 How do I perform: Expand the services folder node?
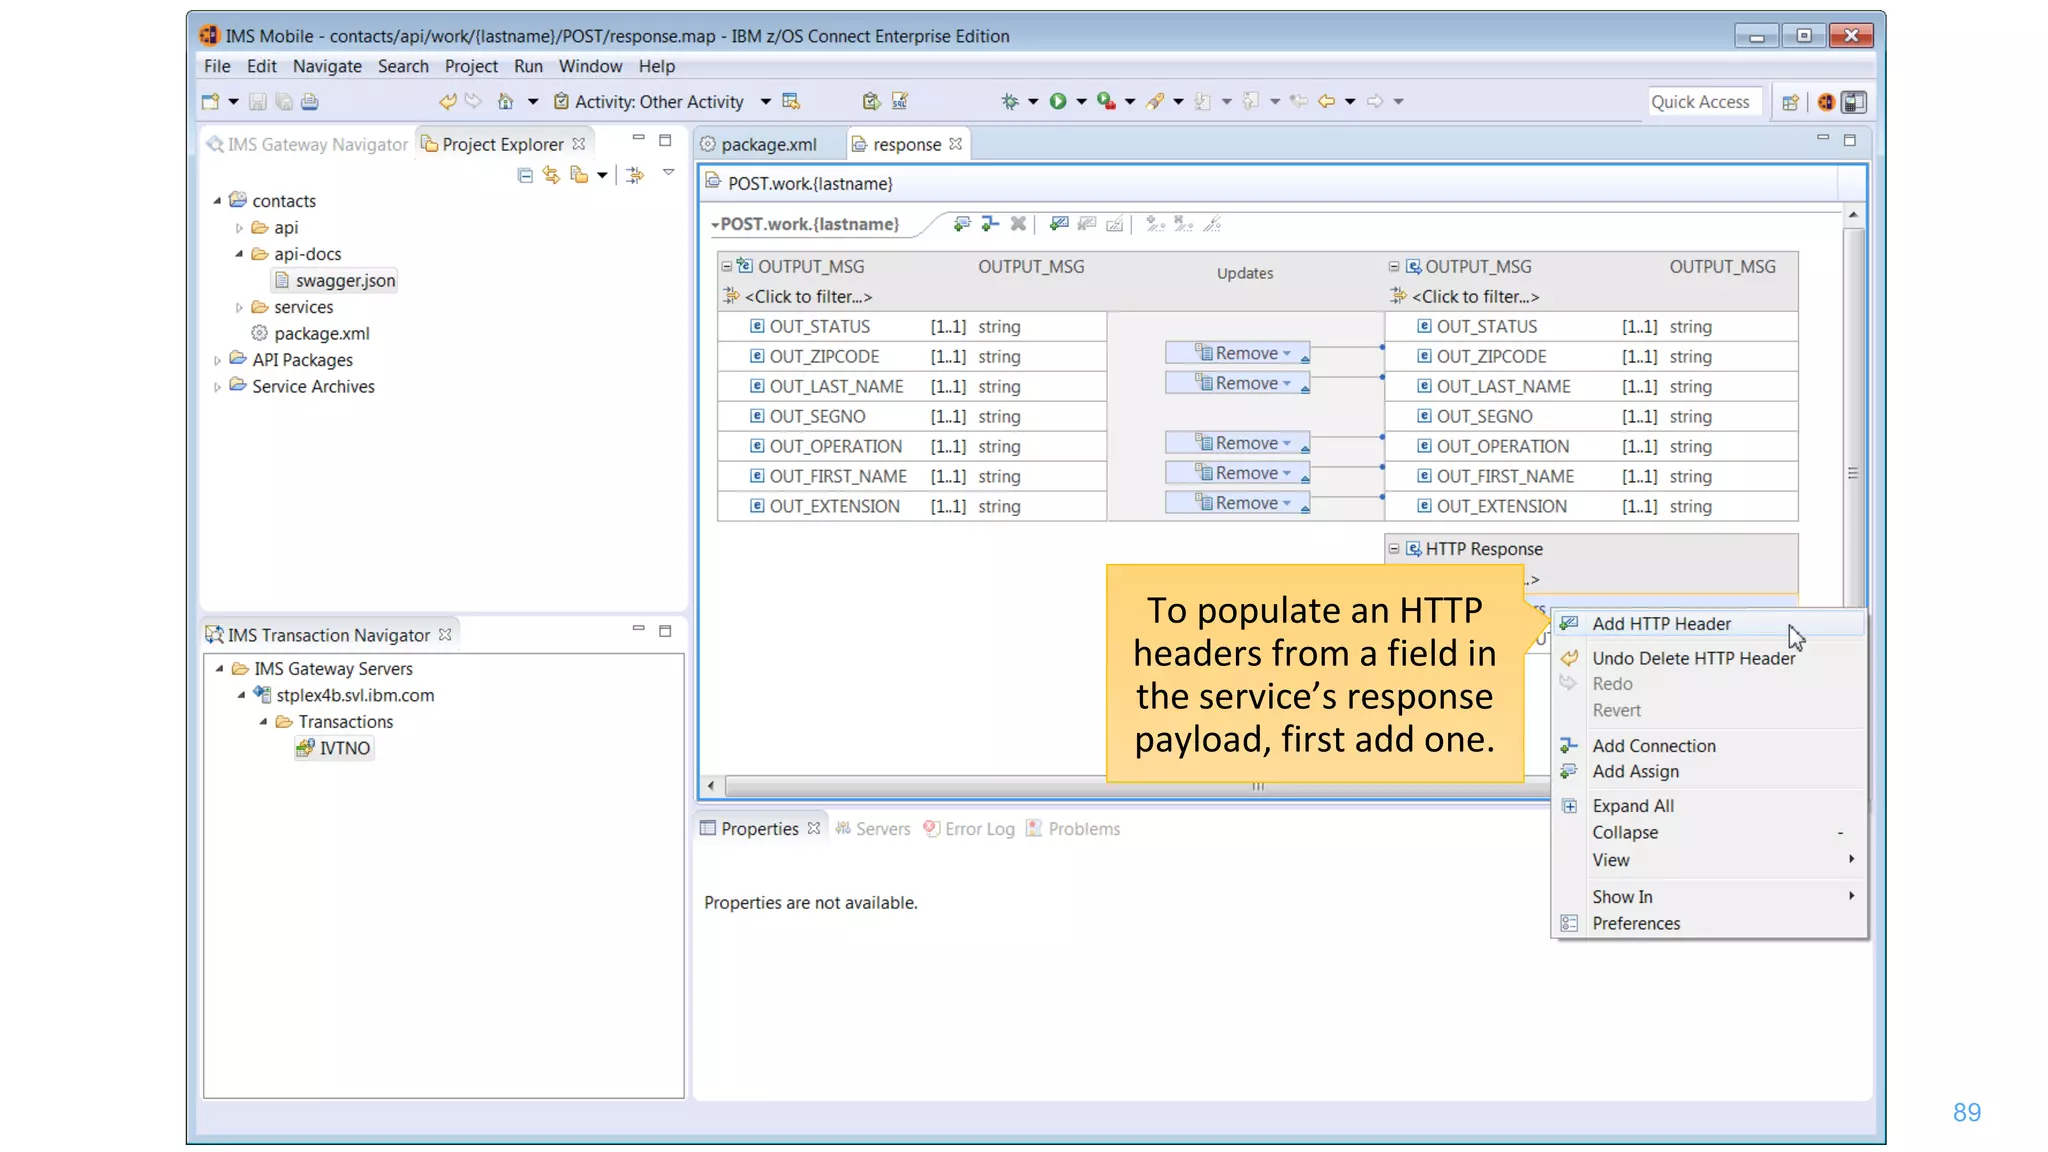click(239, 307)
